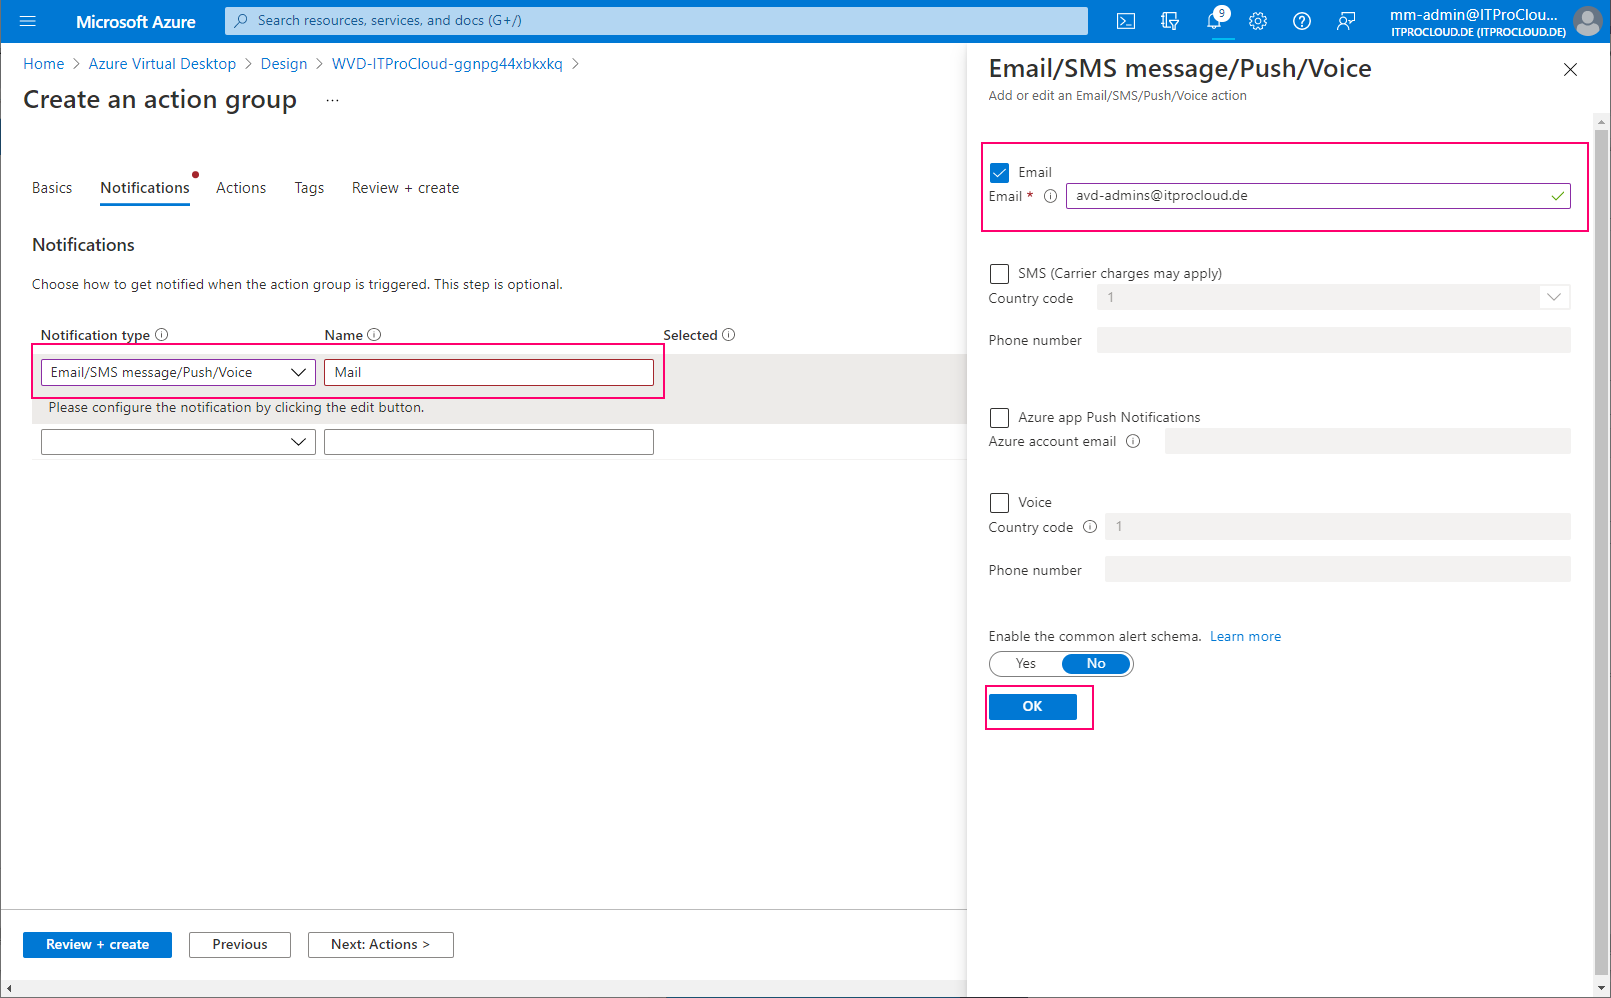Click the Microsoft Azure logo text
This screenshot has width=1611, height=998.
tap(136, 22)
